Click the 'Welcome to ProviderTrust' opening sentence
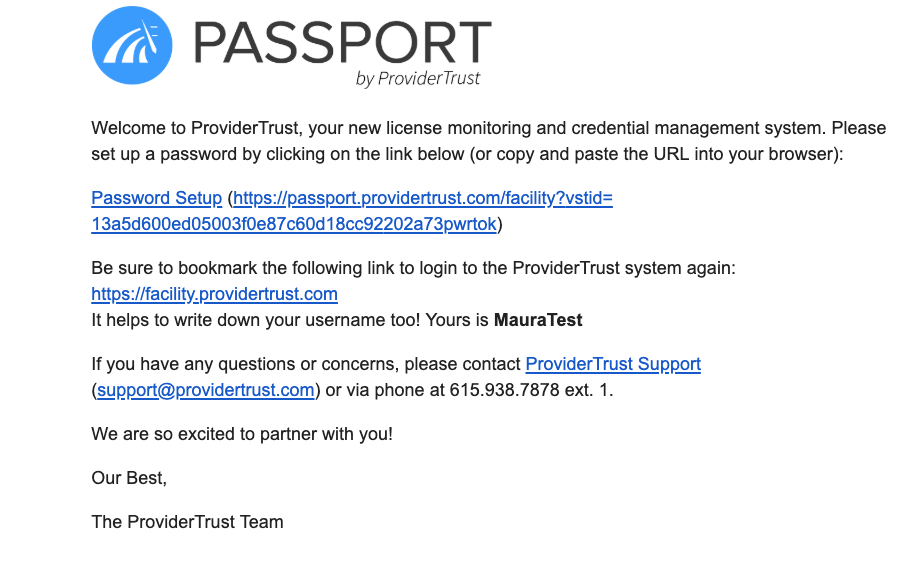 point(487,128)
